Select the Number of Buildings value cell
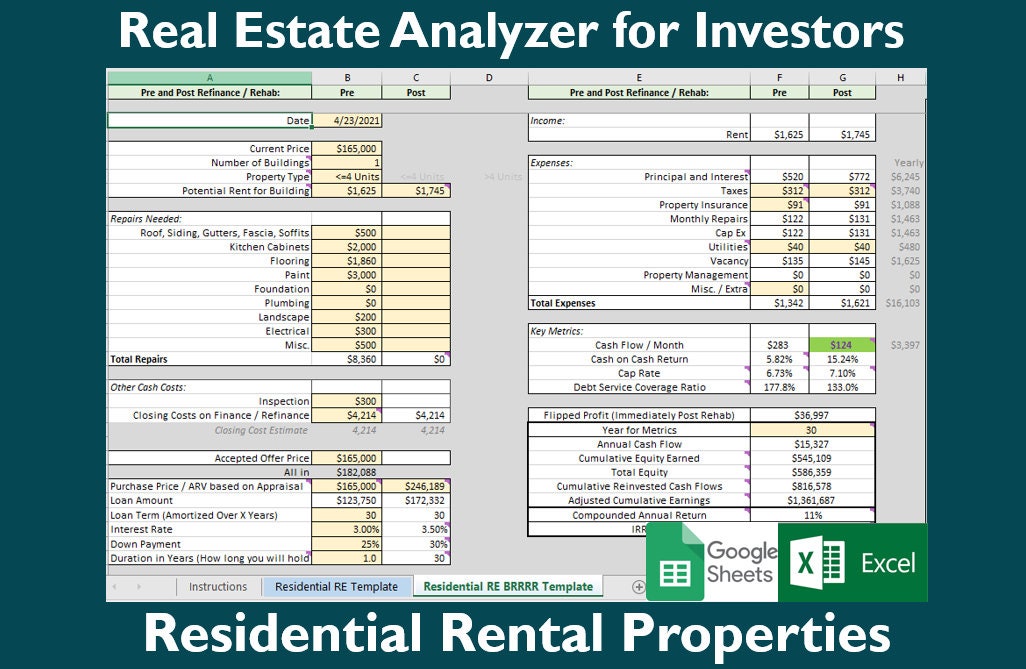The height and width of the screenshot is (669, 1026). click(x=347, y=162)
